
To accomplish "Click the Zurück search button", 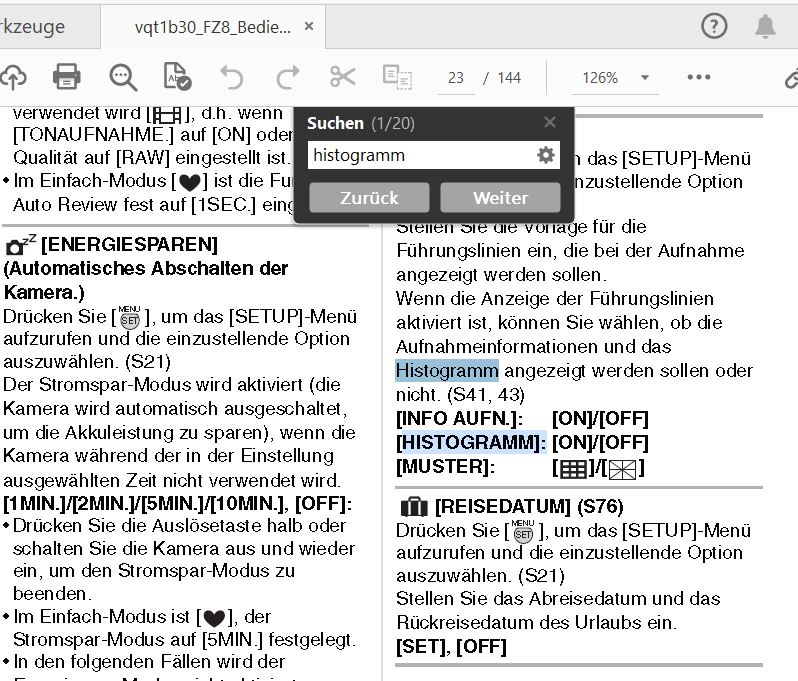I will (x=369, y=197).
